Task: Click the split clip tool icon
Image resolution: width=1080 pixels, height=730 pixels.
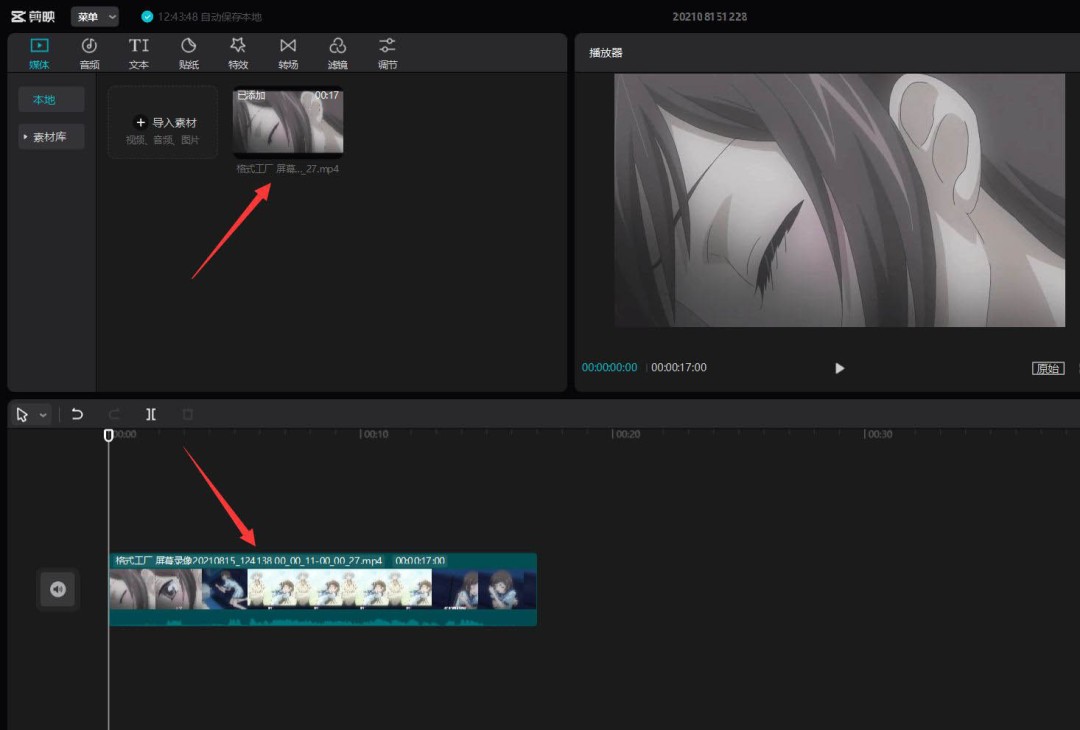Action: pyautogui.click(x=151, y=414)
